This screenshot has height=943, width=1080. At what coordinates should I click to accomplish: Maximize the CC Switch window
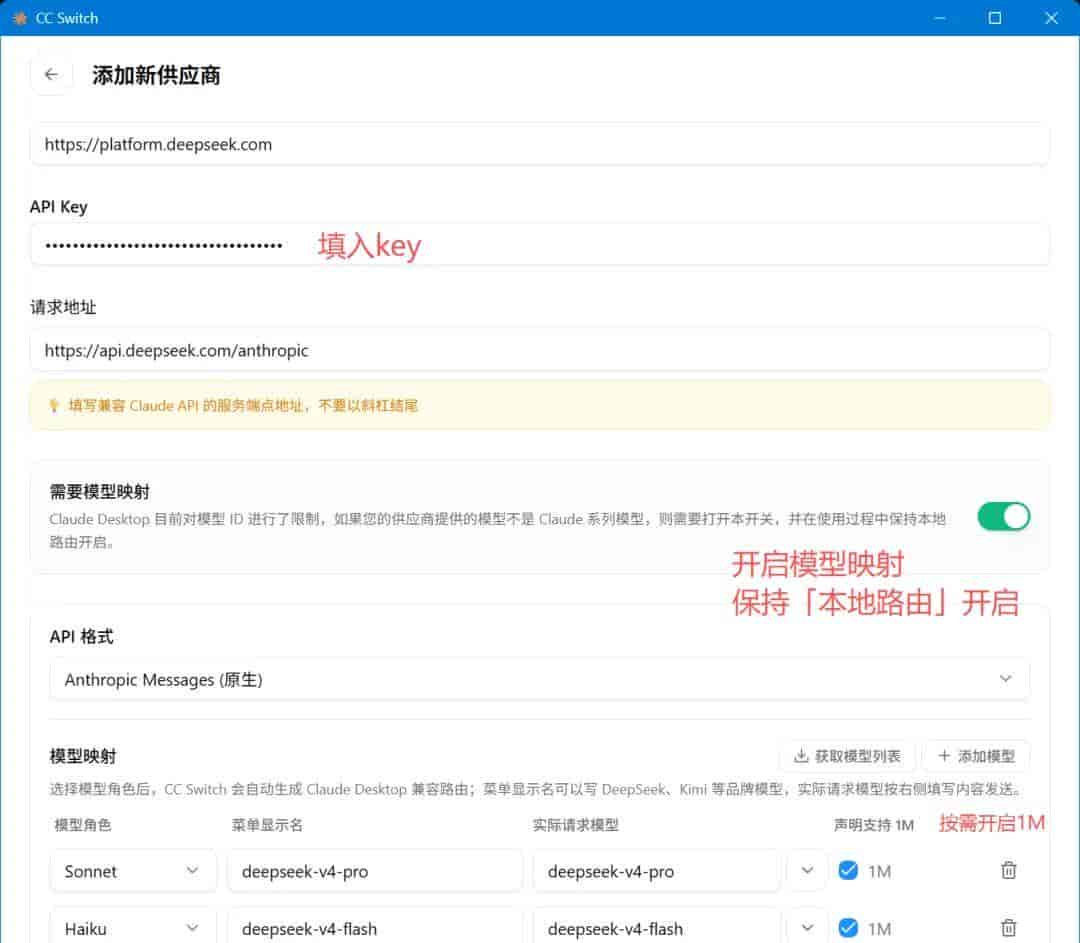tap(995, 18)
